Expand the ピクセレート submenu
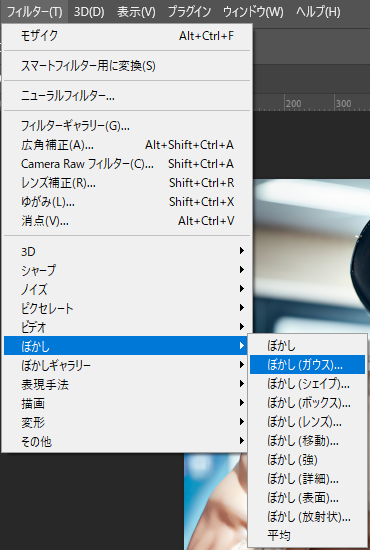 [x=127, y=308]
